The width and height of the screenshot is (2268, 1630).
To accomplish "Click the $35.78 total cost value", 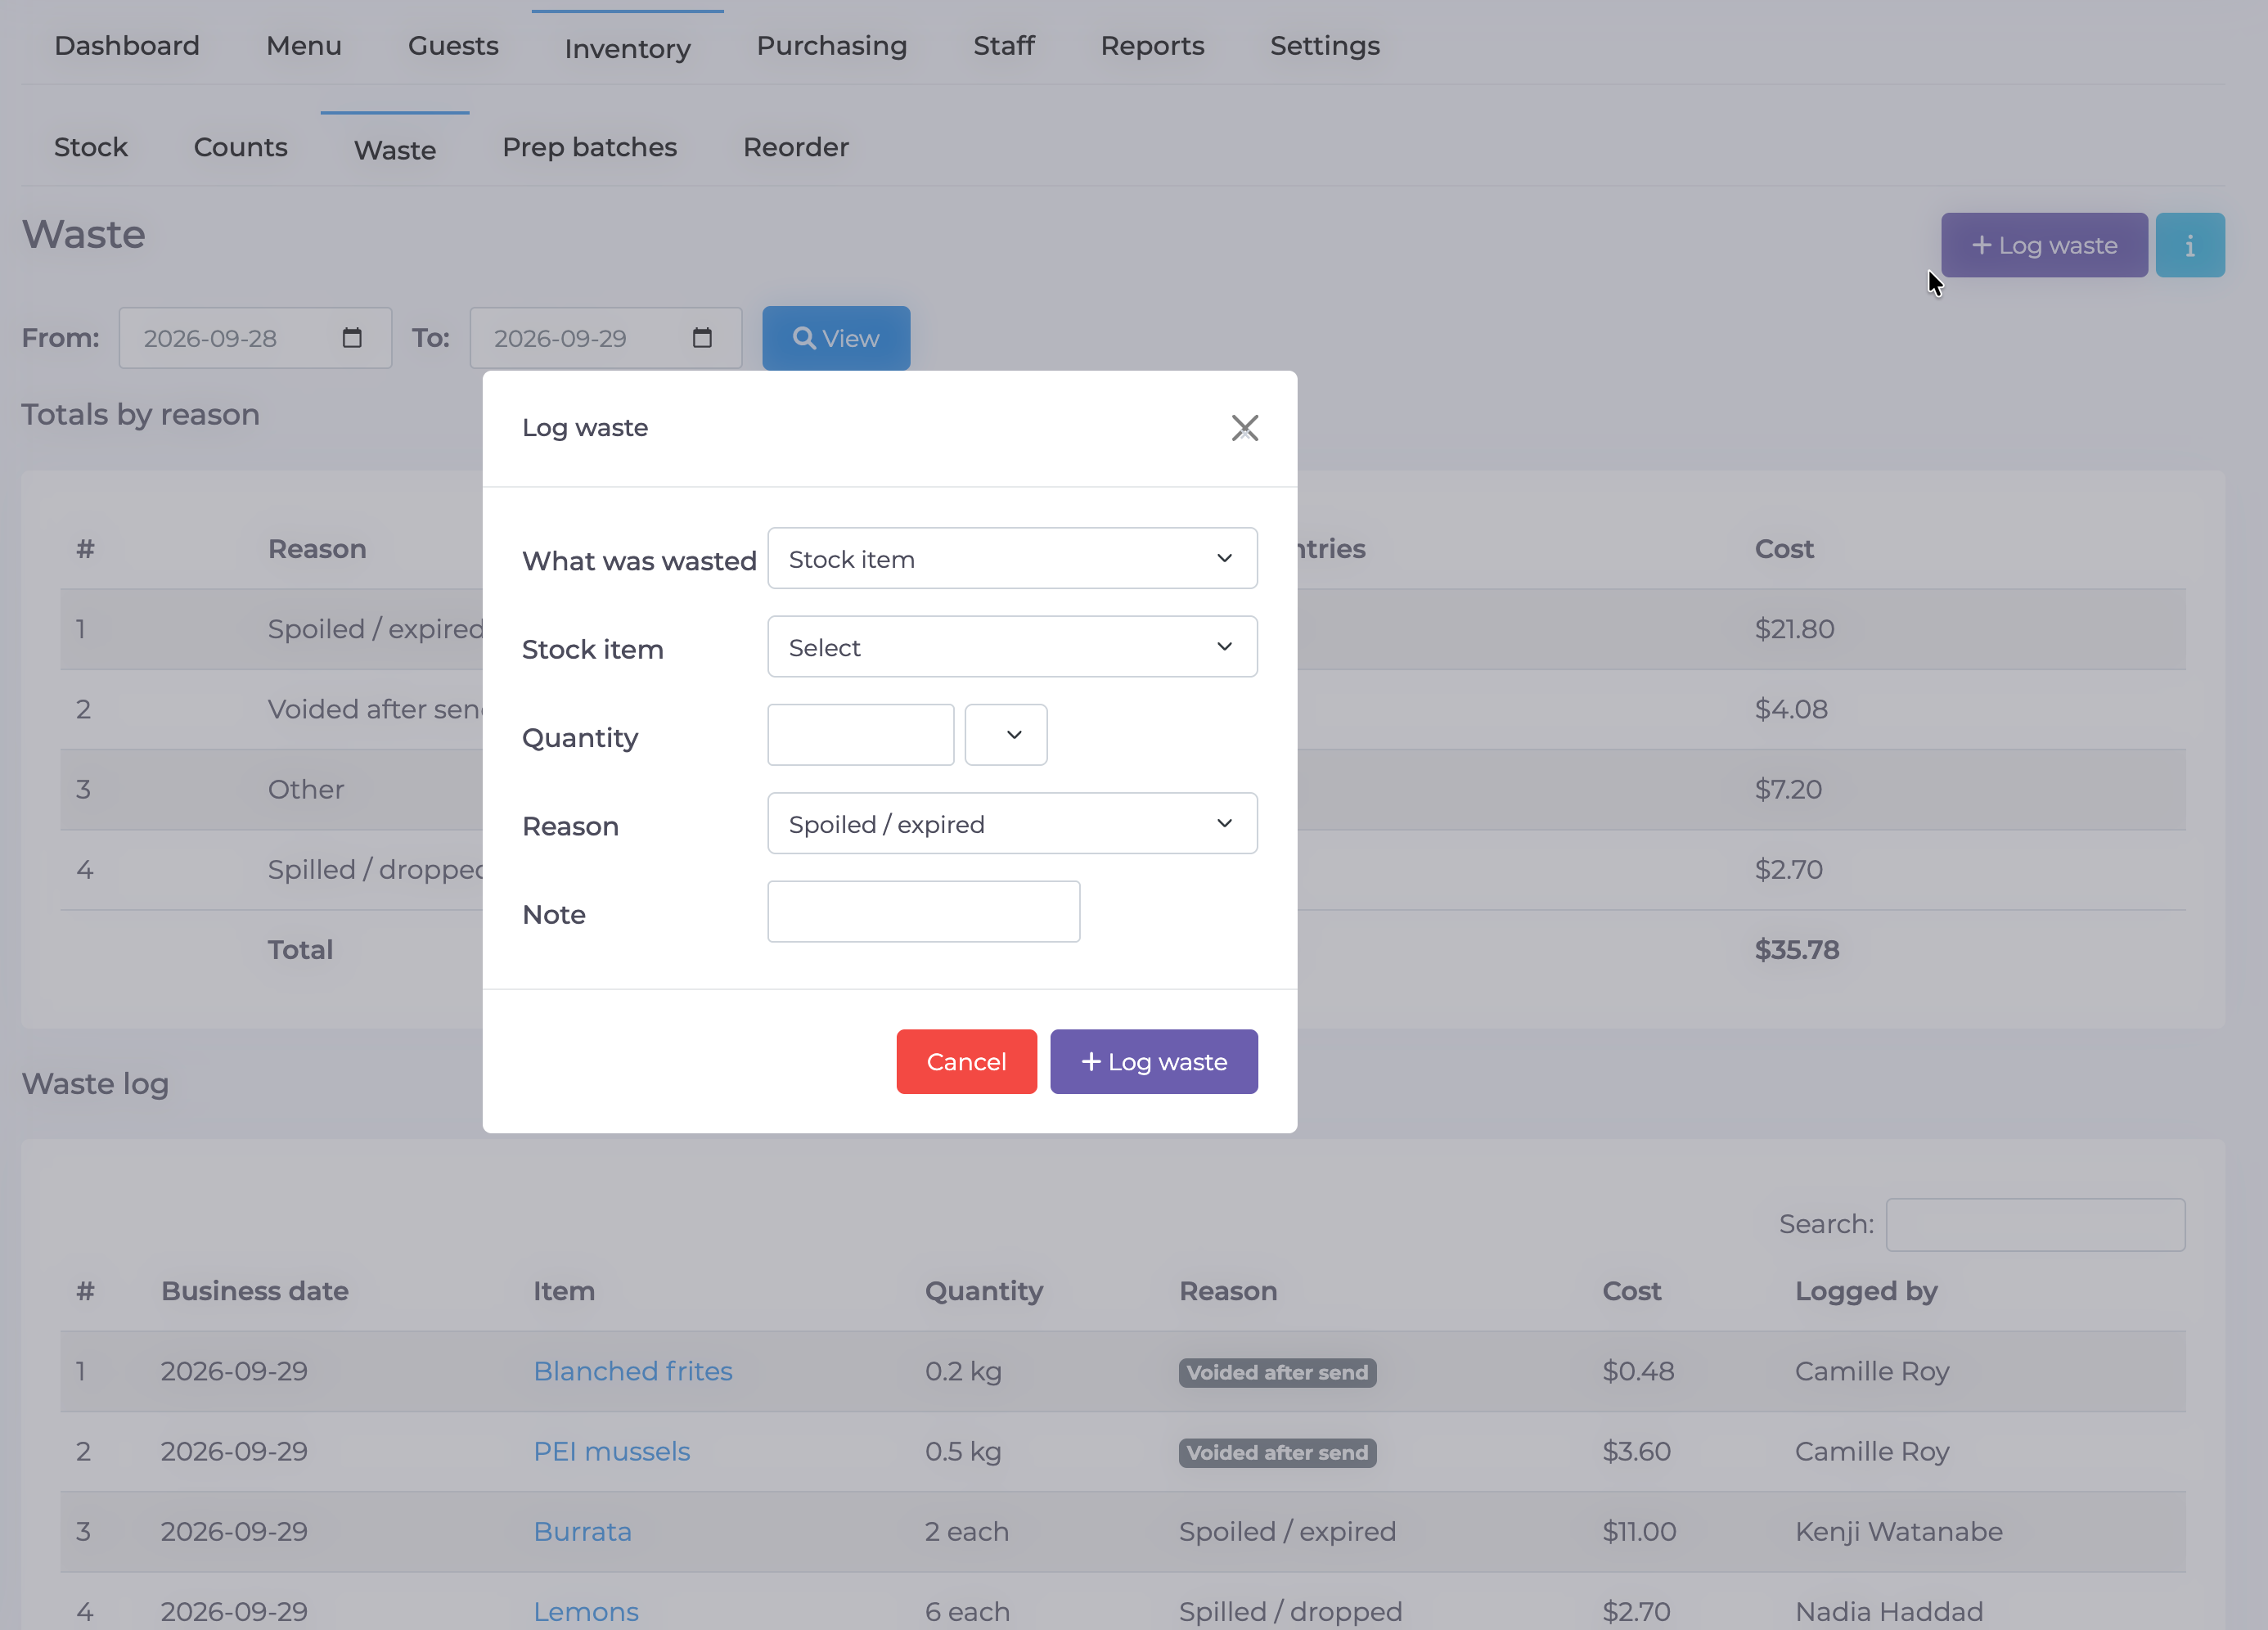I will [1797, 949].
